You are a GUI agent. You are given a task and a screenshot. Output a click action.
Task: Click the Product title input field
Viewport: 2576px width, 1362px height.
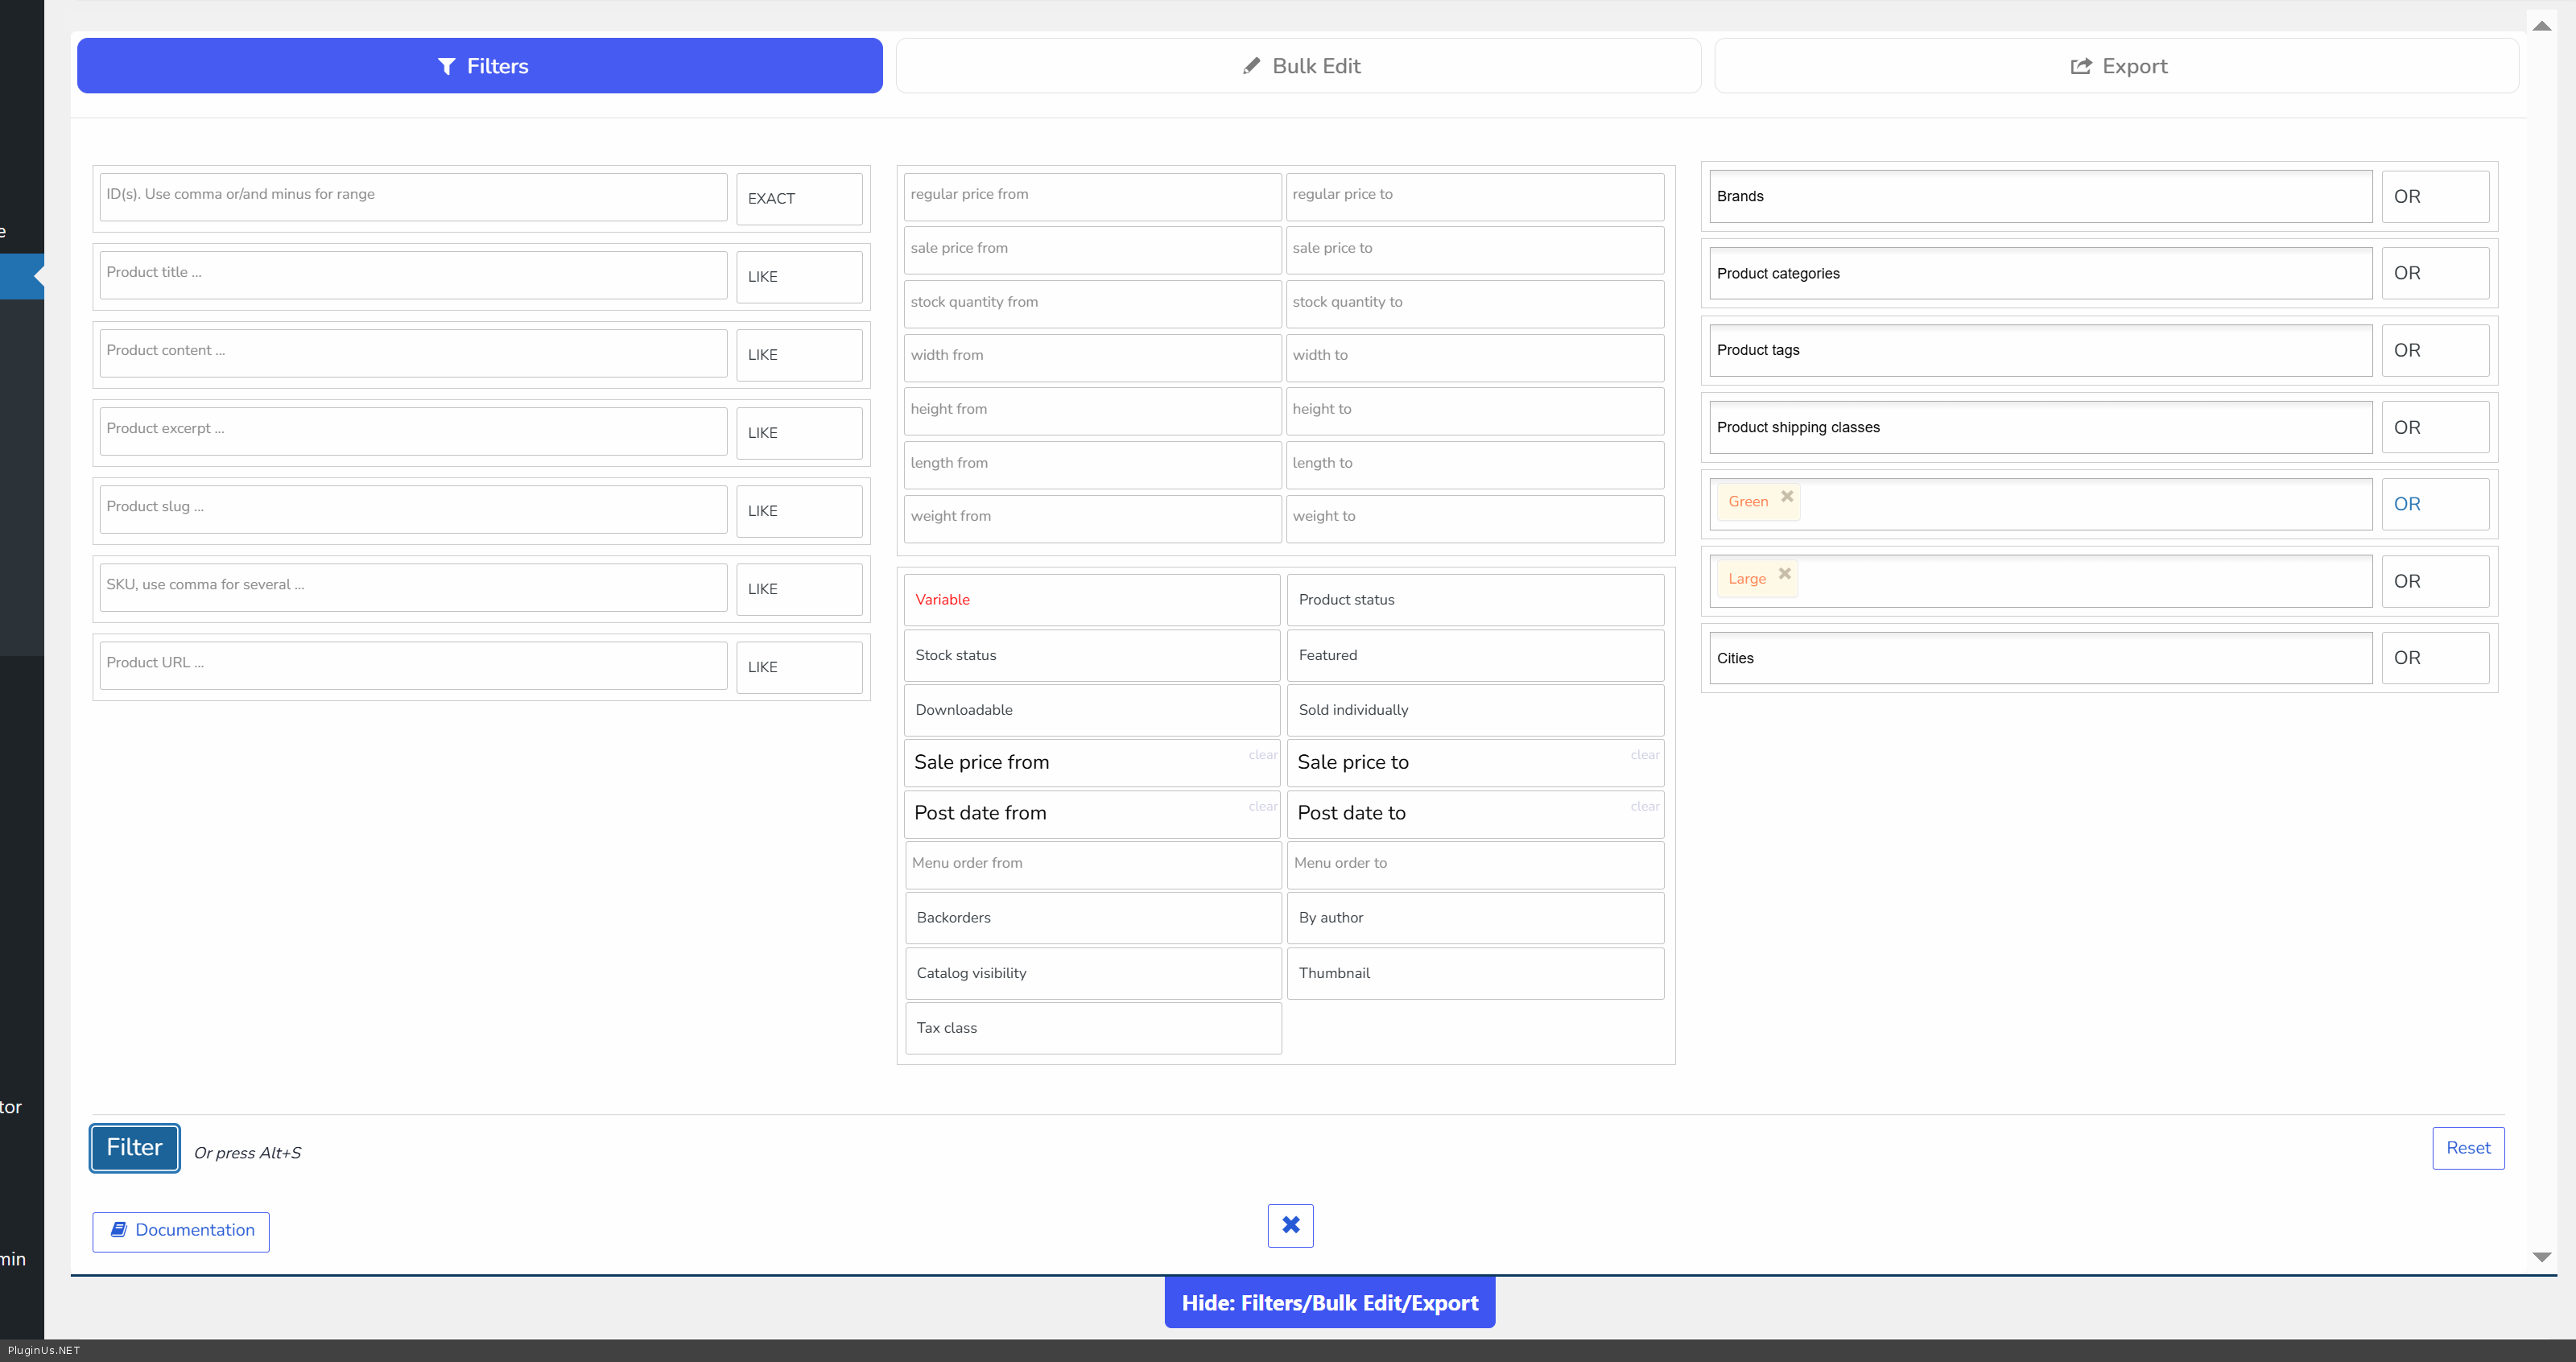coord(413,273)
